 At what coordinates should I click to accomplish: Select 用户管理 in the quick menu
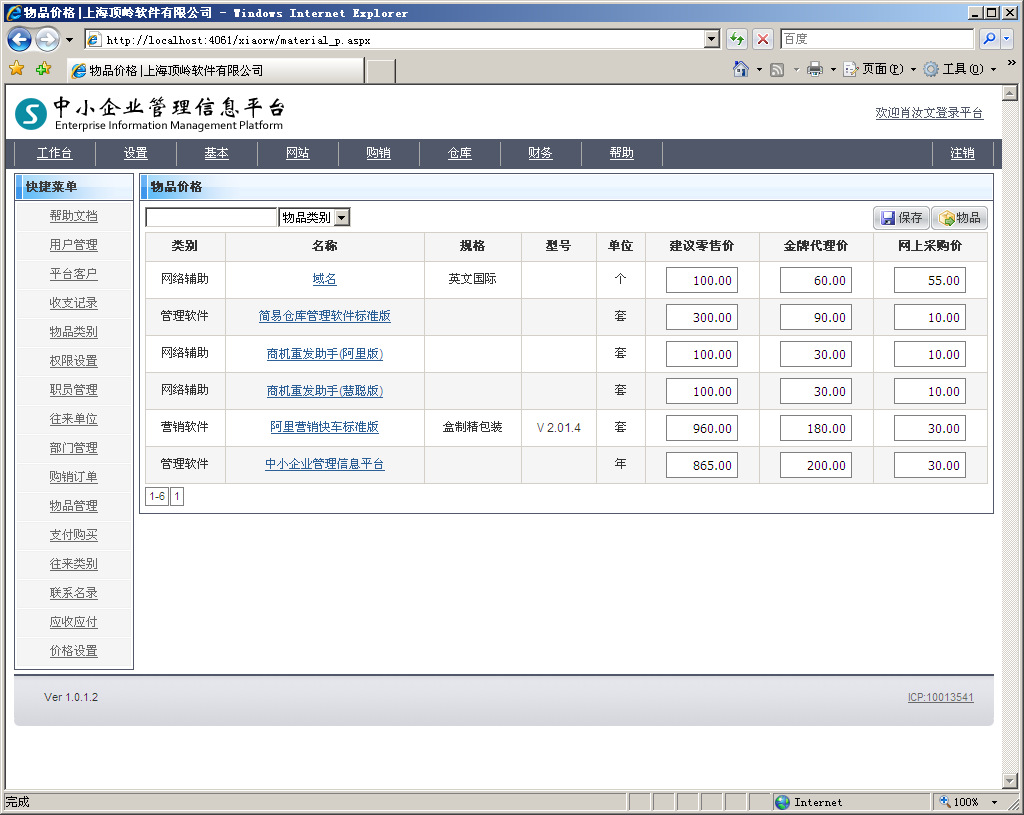[x=74, y=245]
